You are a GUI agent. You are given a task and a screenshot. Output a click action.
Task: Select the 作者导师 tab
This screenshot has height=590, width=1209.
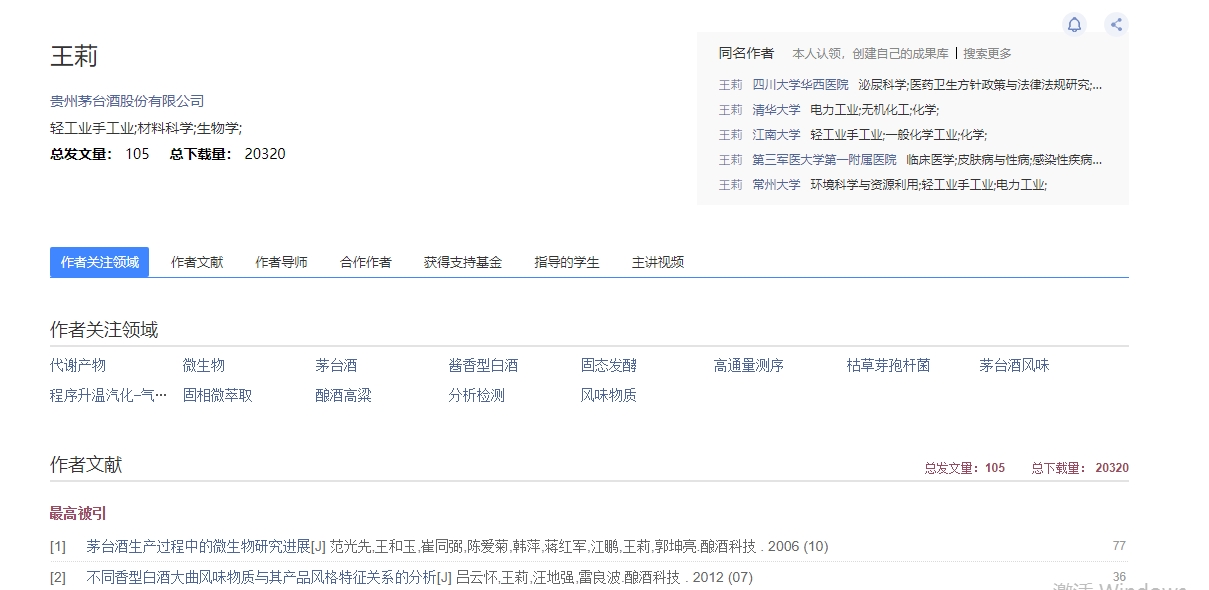281,262
